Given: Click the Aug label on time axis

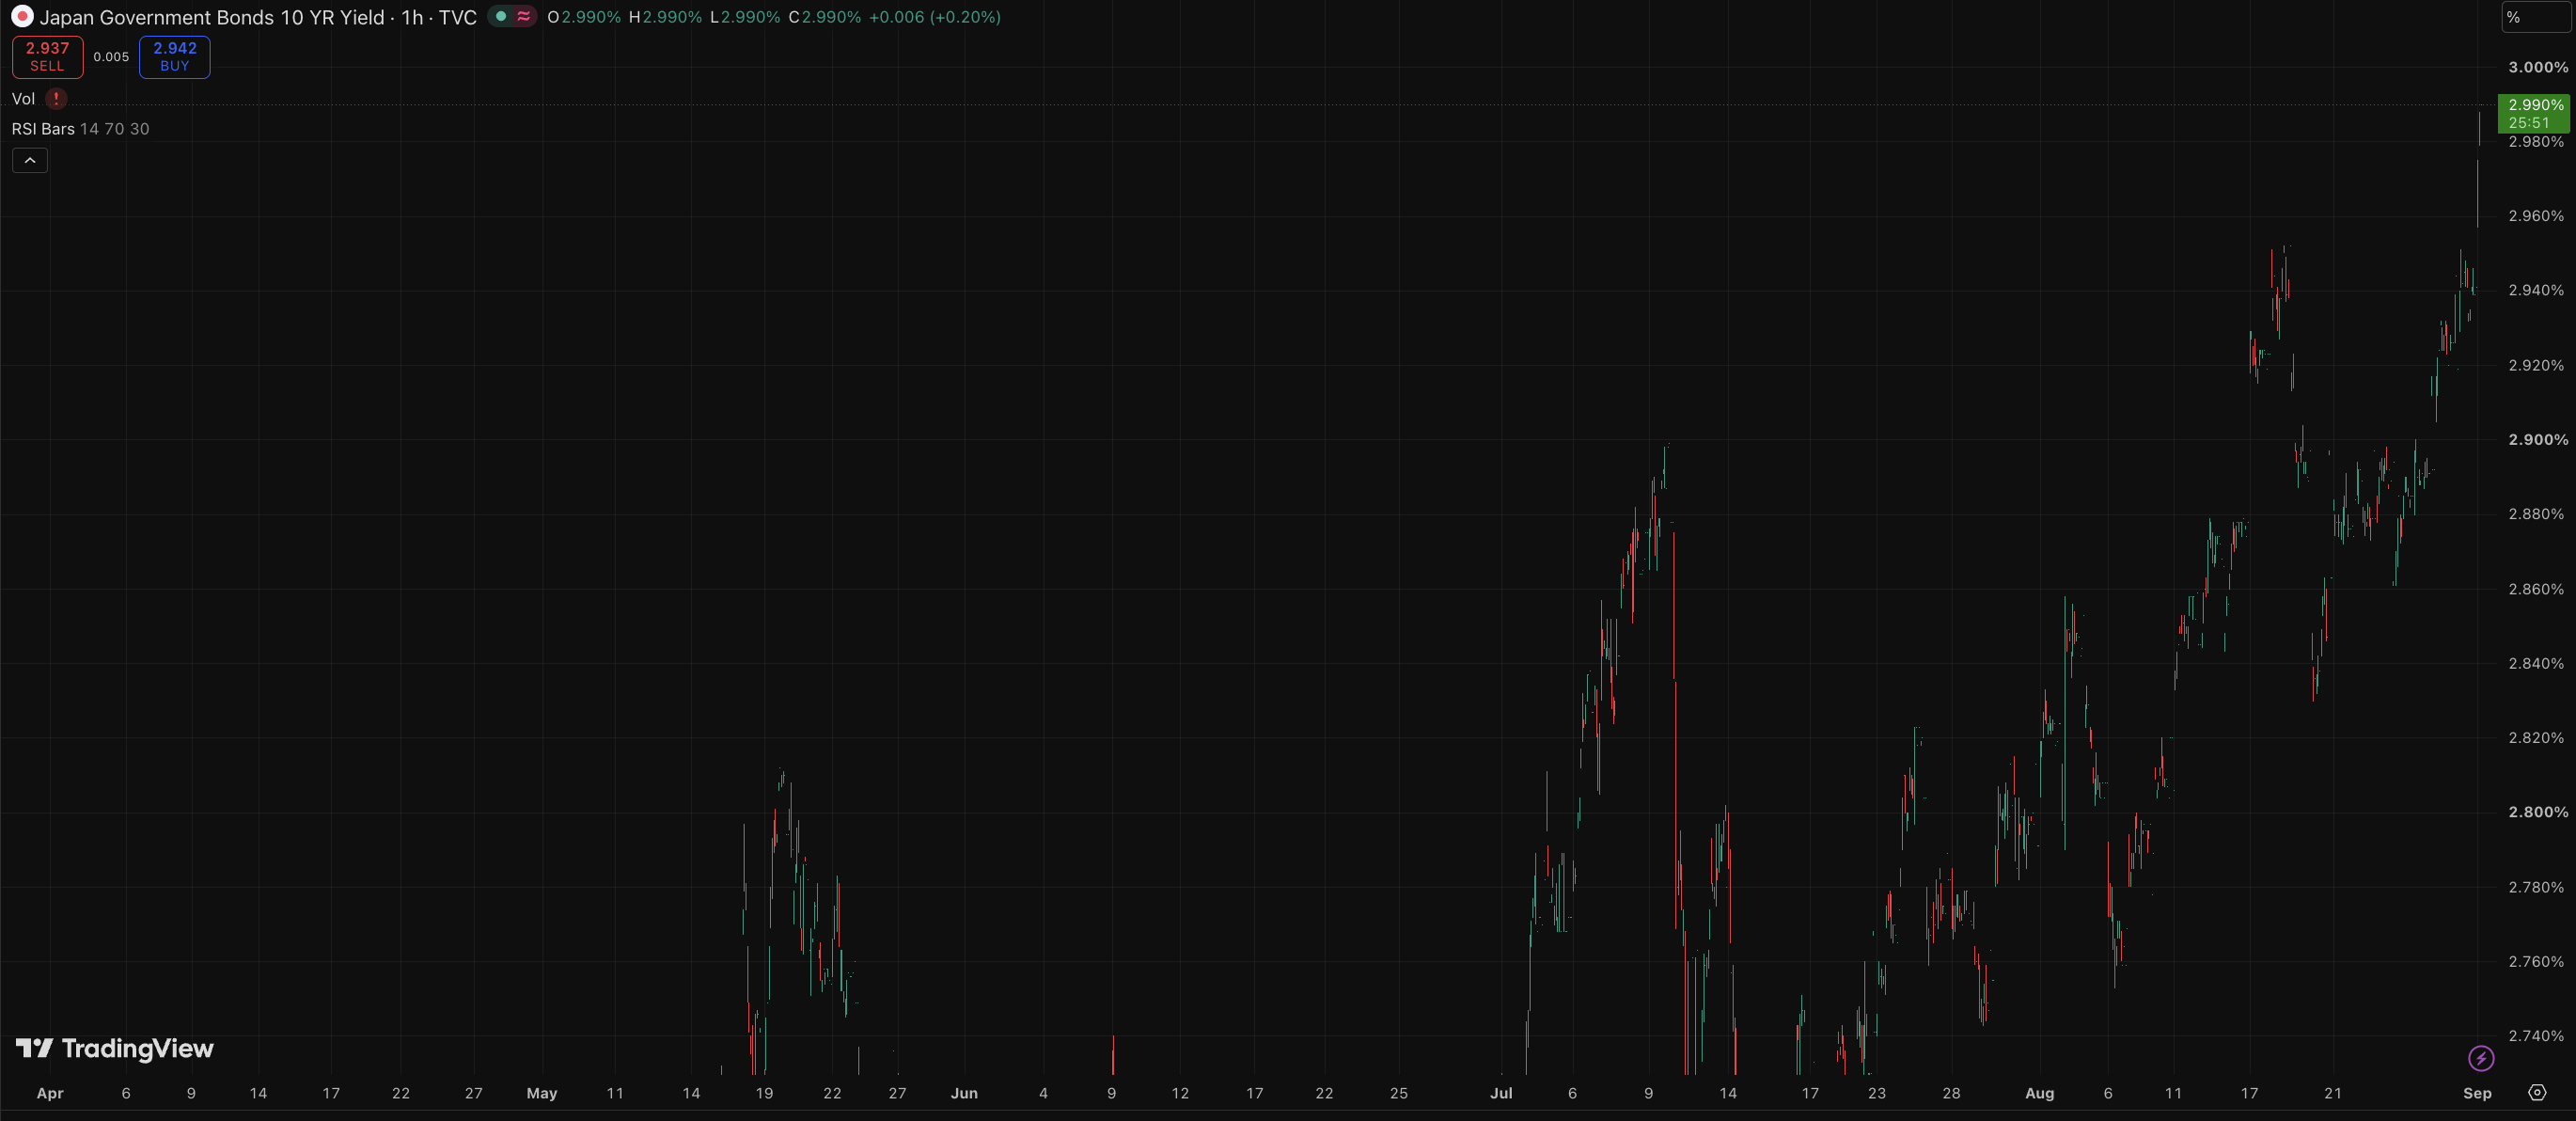Looking at the screenshot, I should (2040, 1093).
